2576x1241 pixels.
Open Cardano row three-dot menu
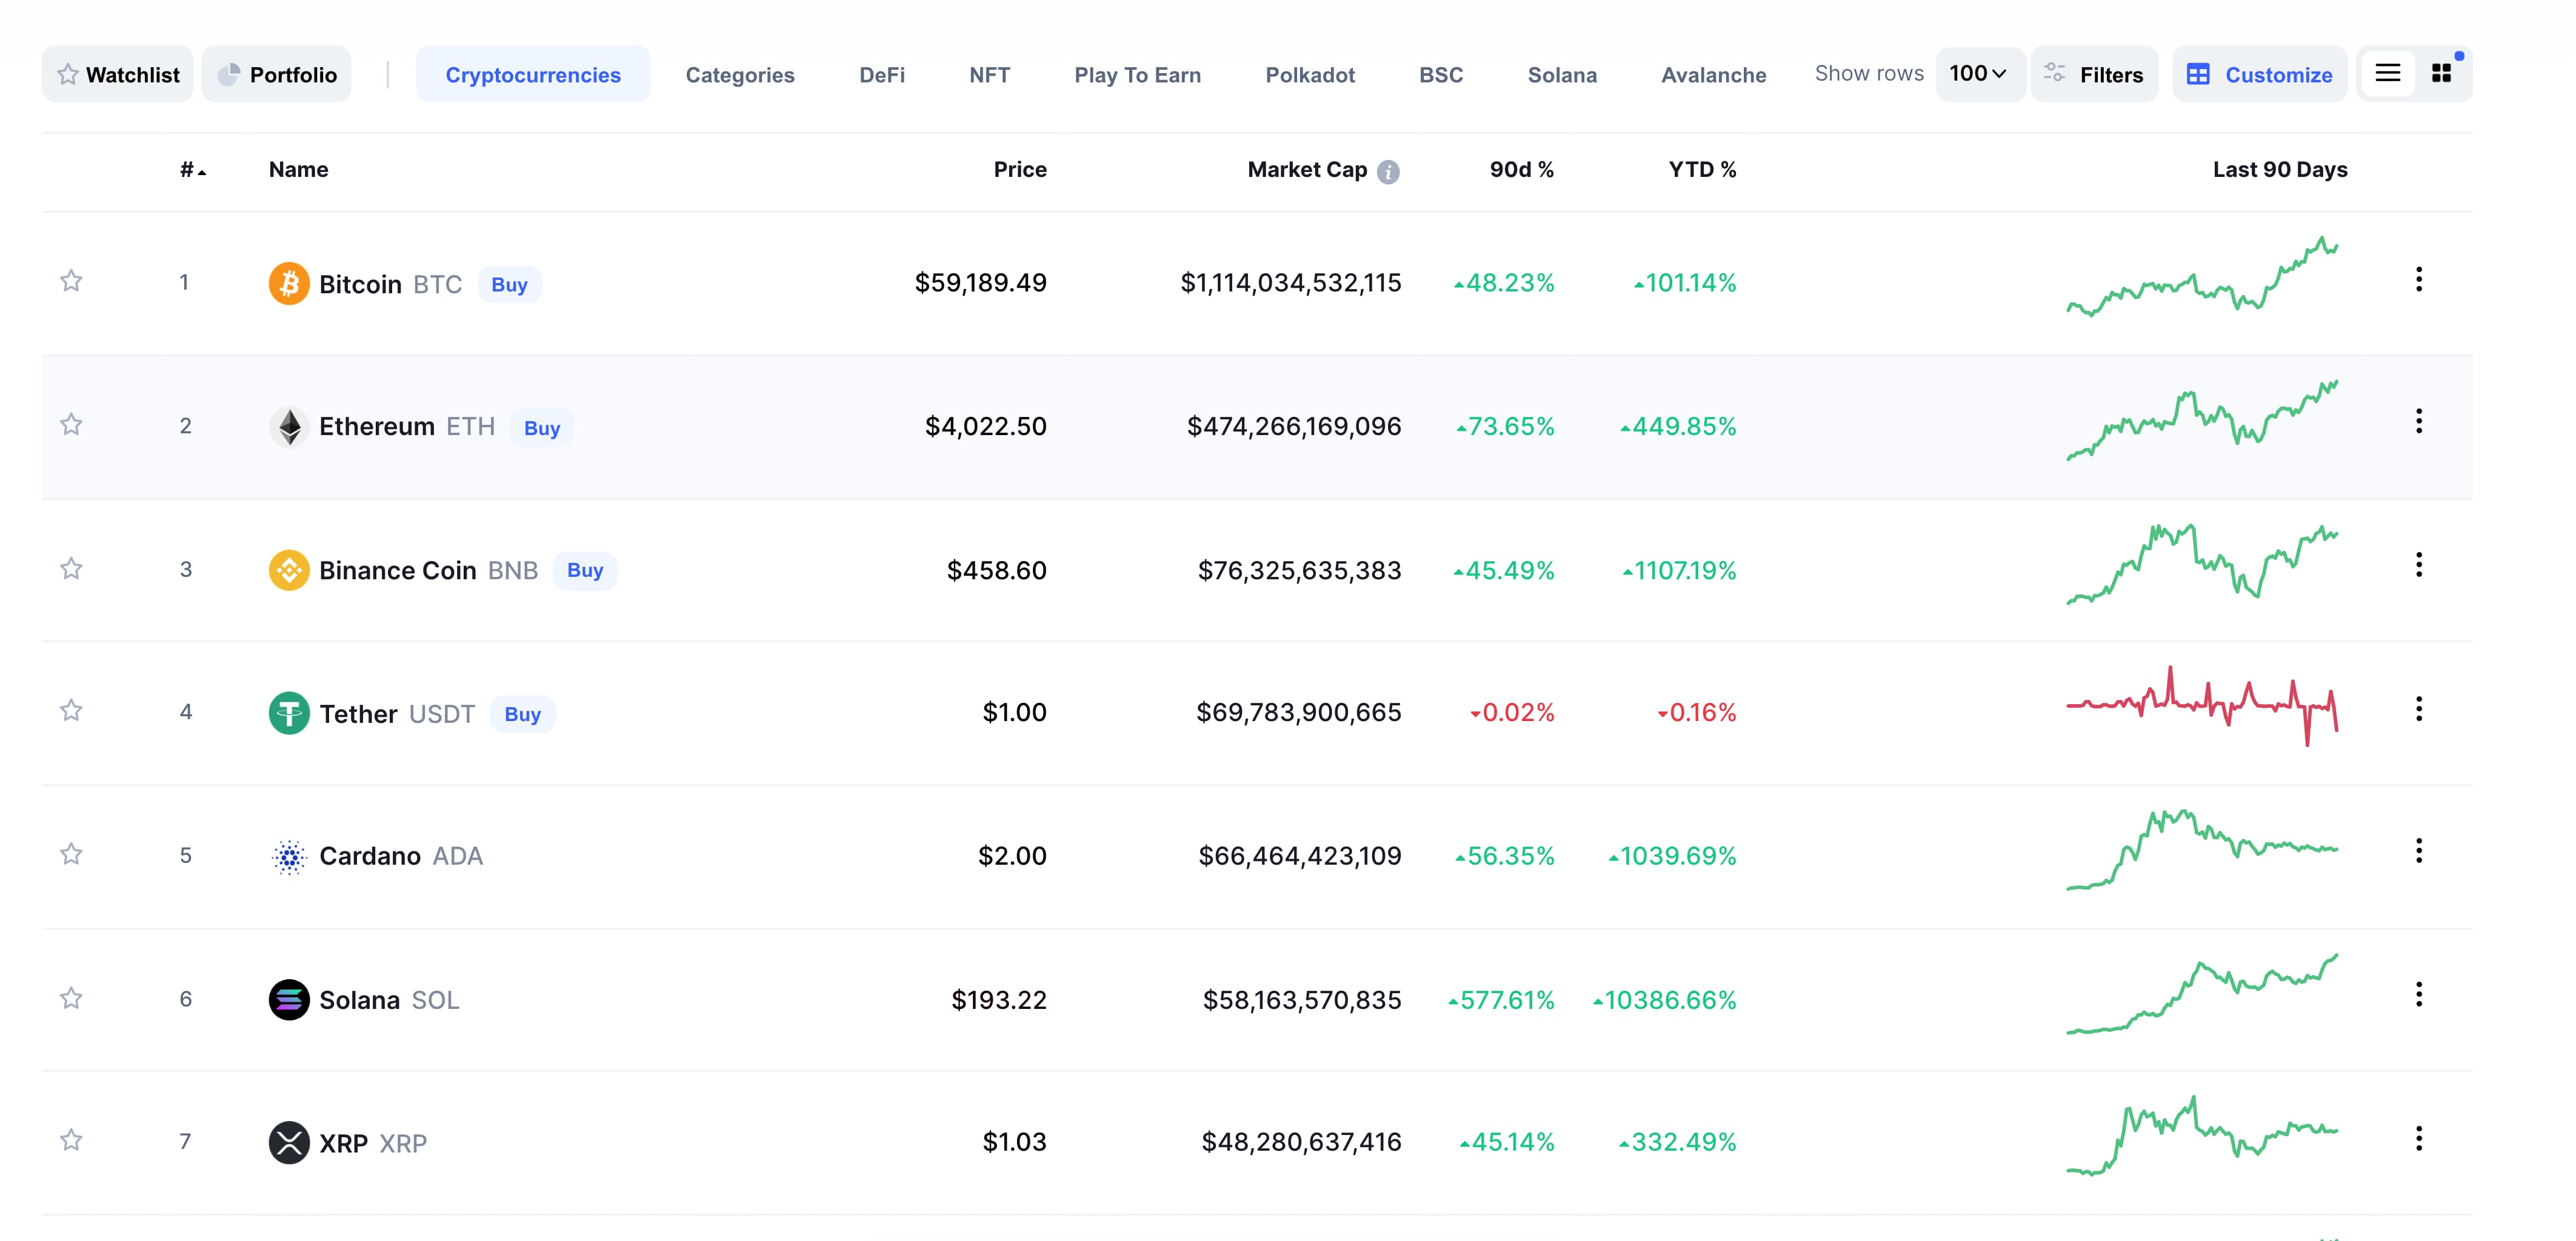[2418, 851]
